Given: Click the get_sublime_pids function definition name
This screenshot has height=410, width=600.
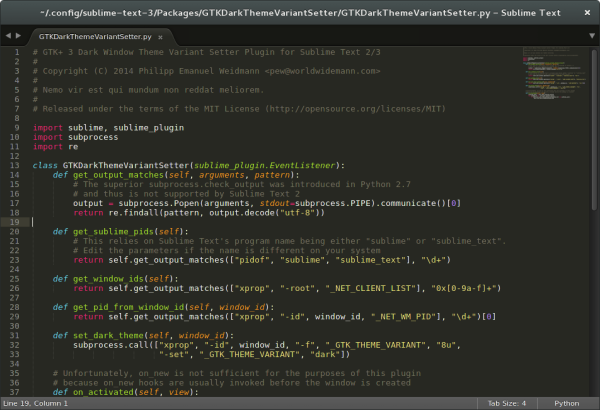Looking at the screenshot, I should point(113,232).
